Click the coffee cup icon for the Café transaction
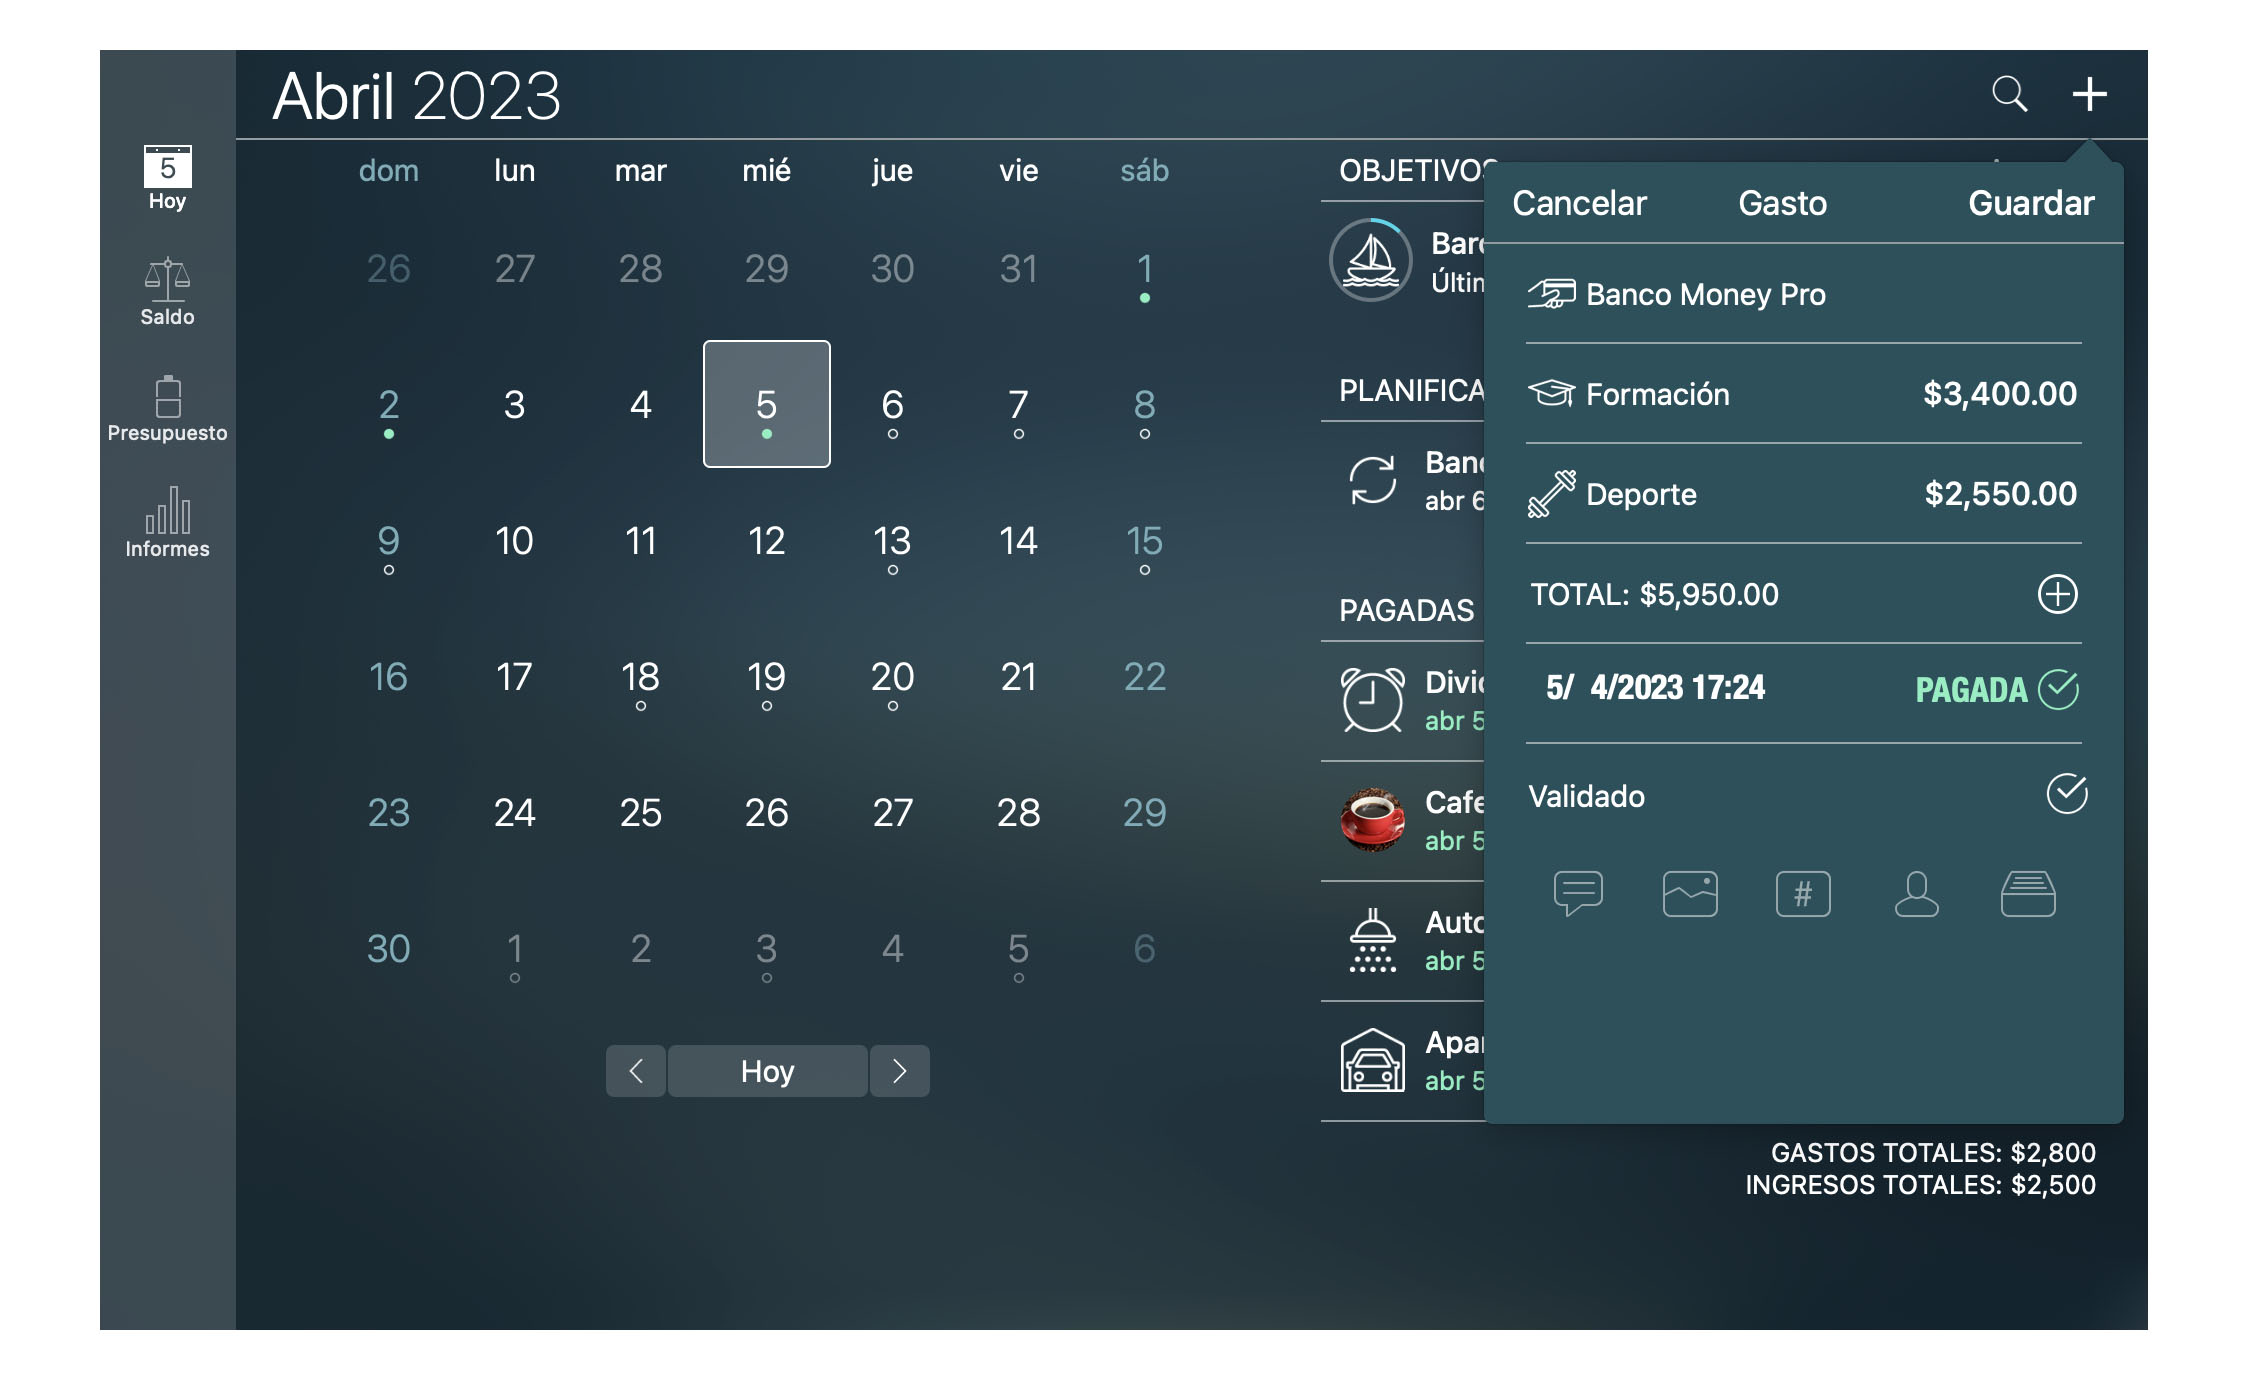 tap(1373, 820)
